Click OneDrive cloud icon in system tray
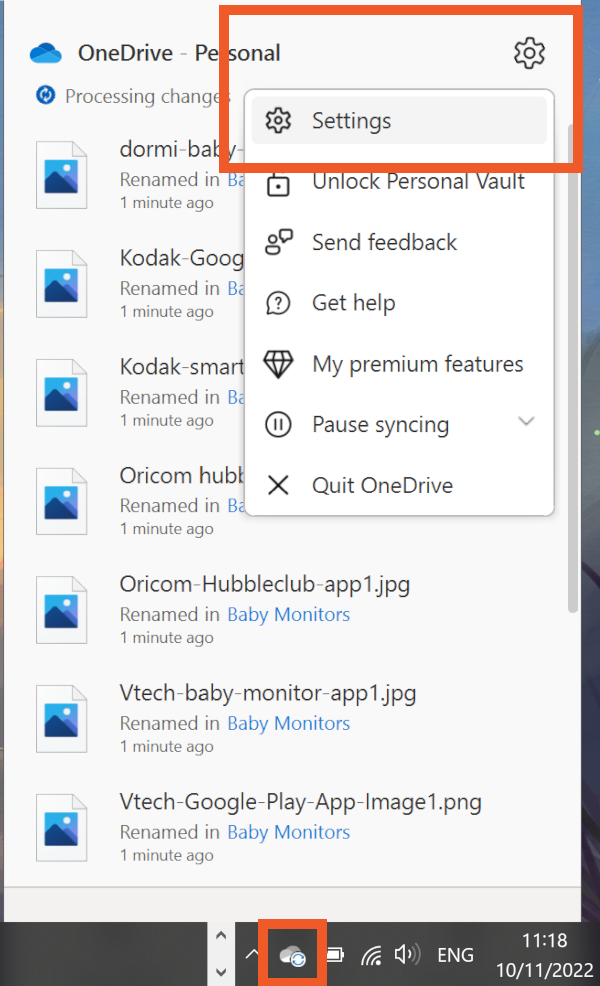This screenshot has width=600, height=986. (x=291, y=955)
